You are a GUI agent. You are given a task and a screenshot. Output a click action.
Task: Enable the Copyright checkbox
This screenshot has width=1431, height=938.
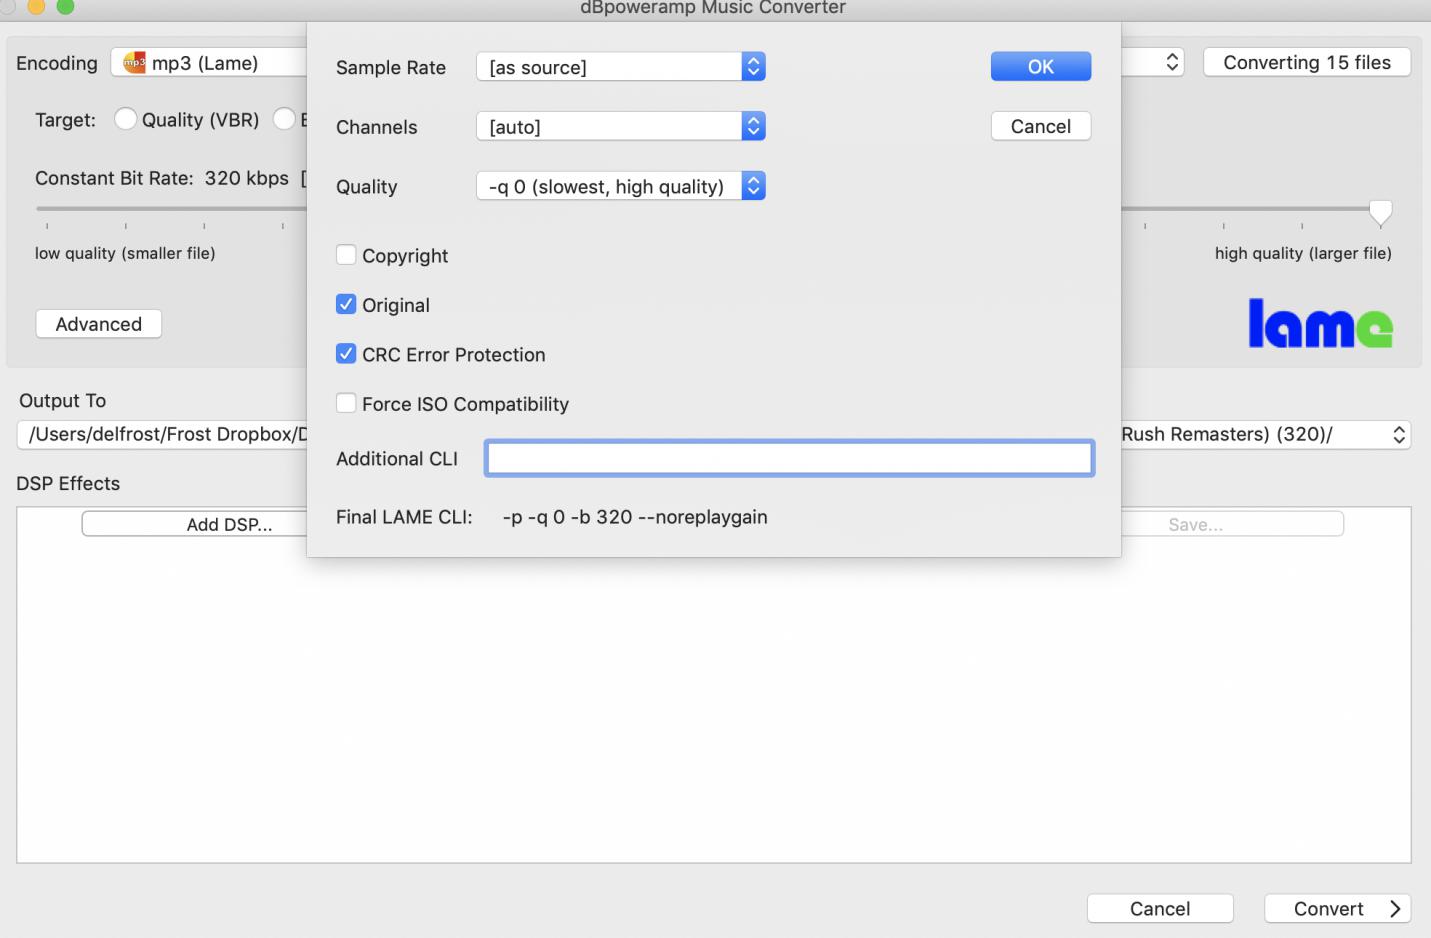click(346, 255)
